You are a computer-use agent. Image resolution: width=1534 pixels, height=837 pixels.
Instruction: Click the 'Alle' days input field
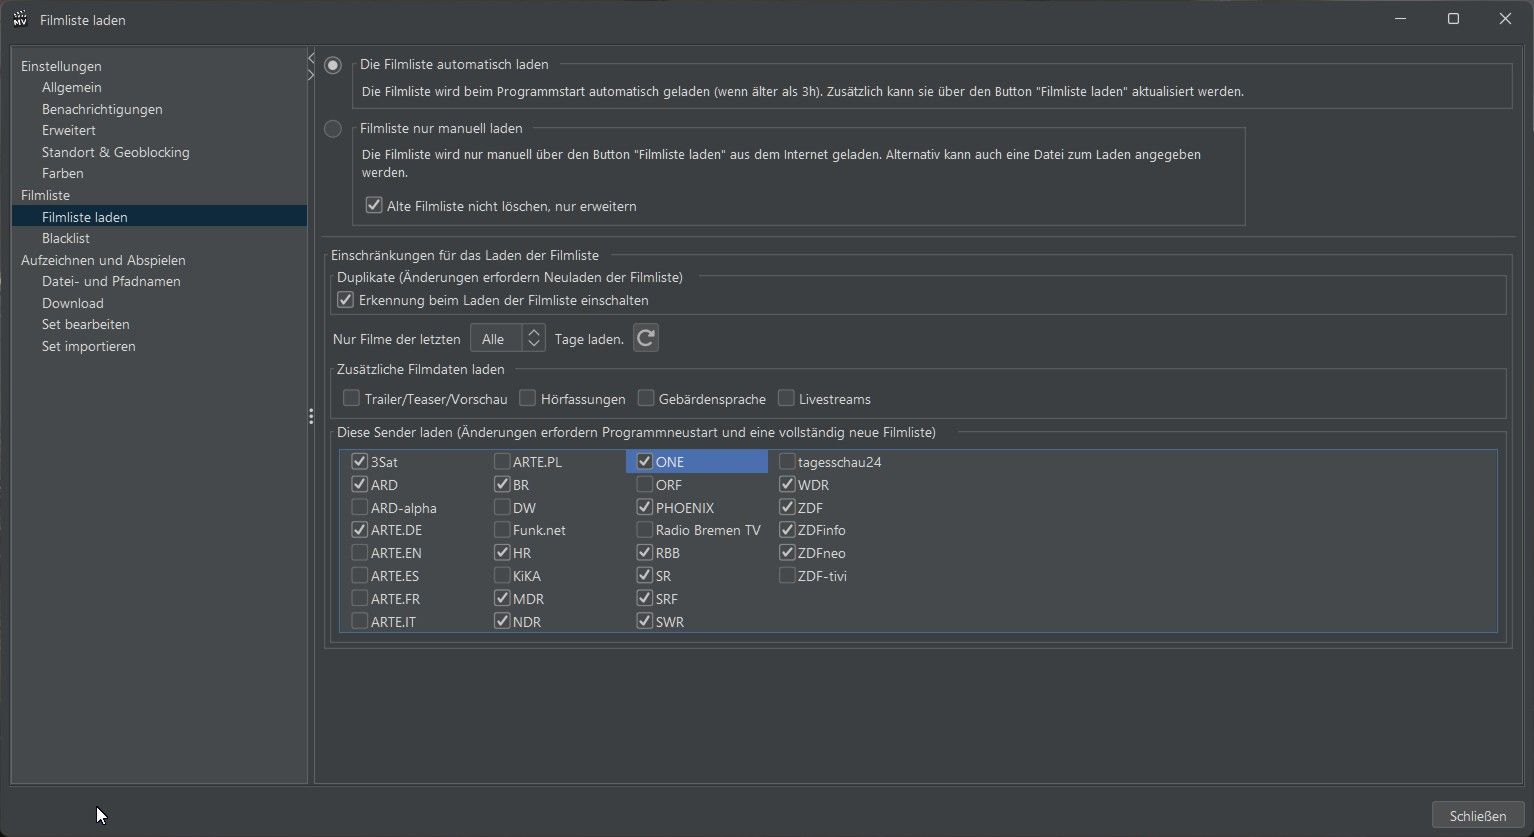(496, 339)
